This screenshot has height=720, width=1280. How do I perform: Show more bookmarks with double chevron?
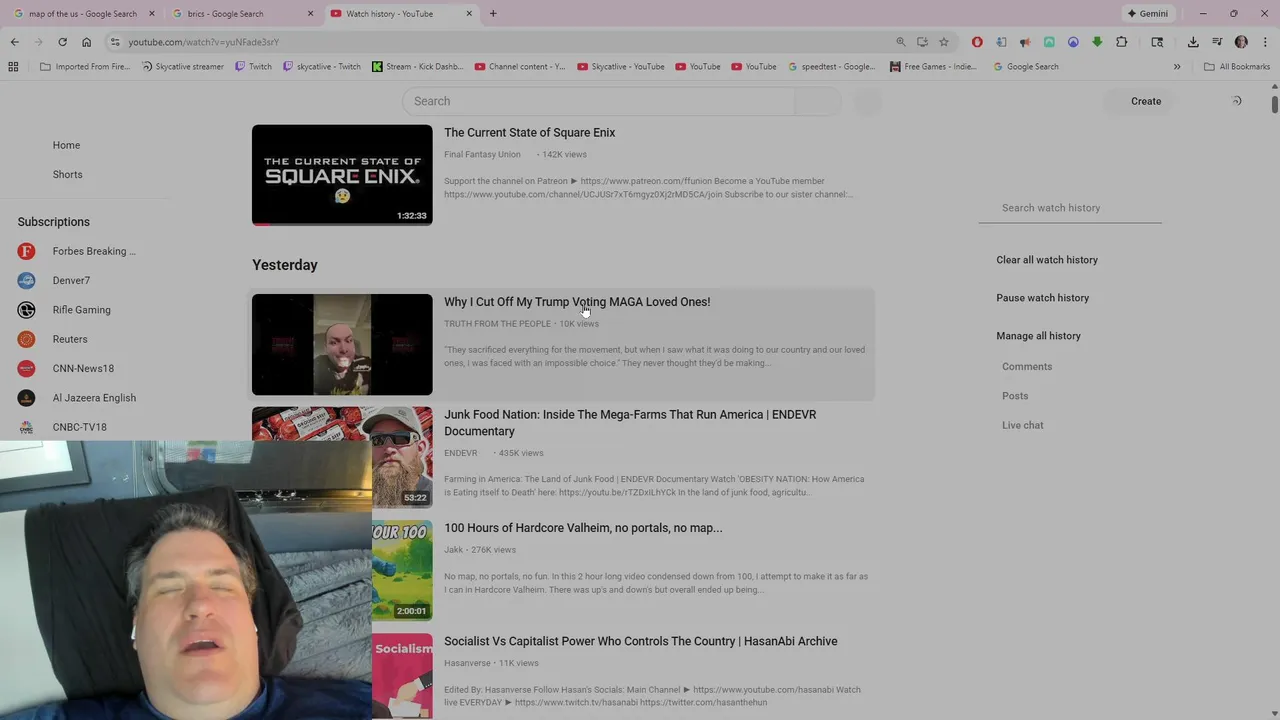(x=1177, y=67)
